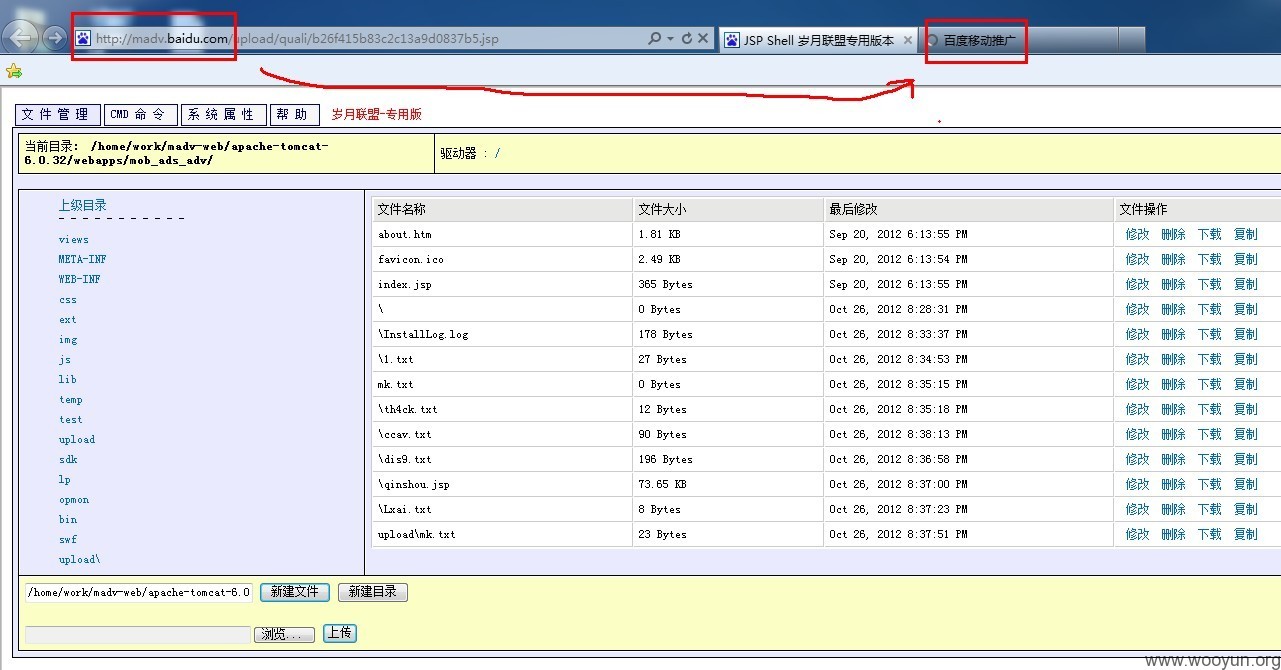Click 删除 for mk.txt
This screenshot has height=670, width=1281.
(1173, 384)
